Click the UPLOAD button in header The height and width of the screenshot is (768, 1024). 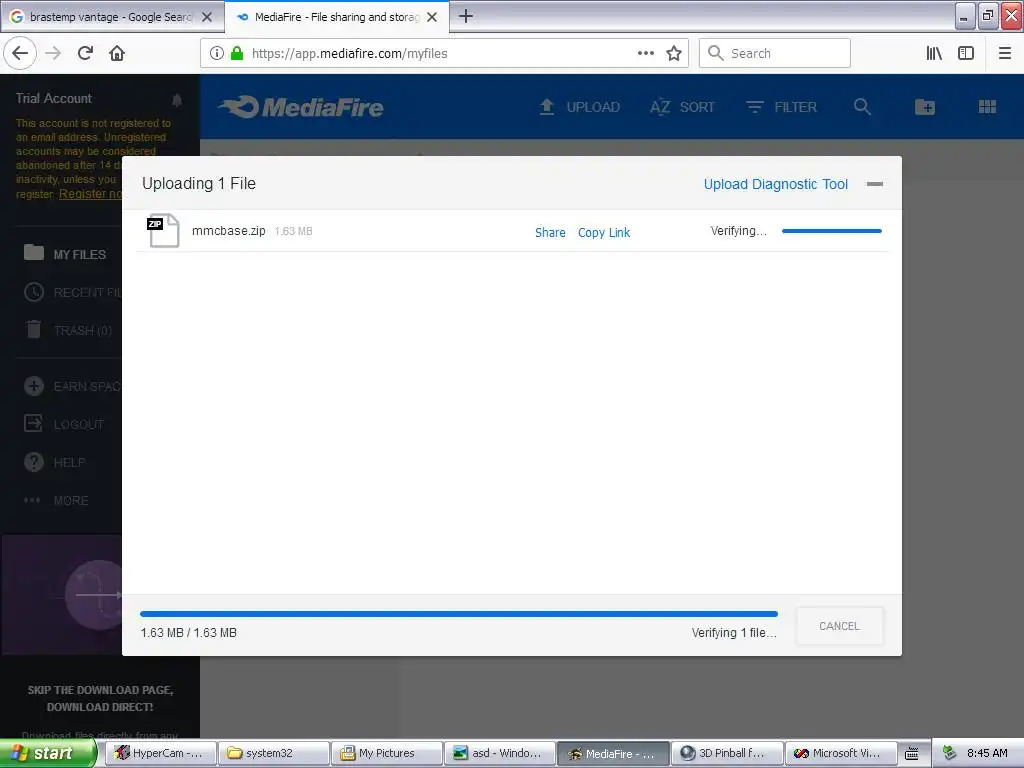pyautogui.click(x=579, y=106)
